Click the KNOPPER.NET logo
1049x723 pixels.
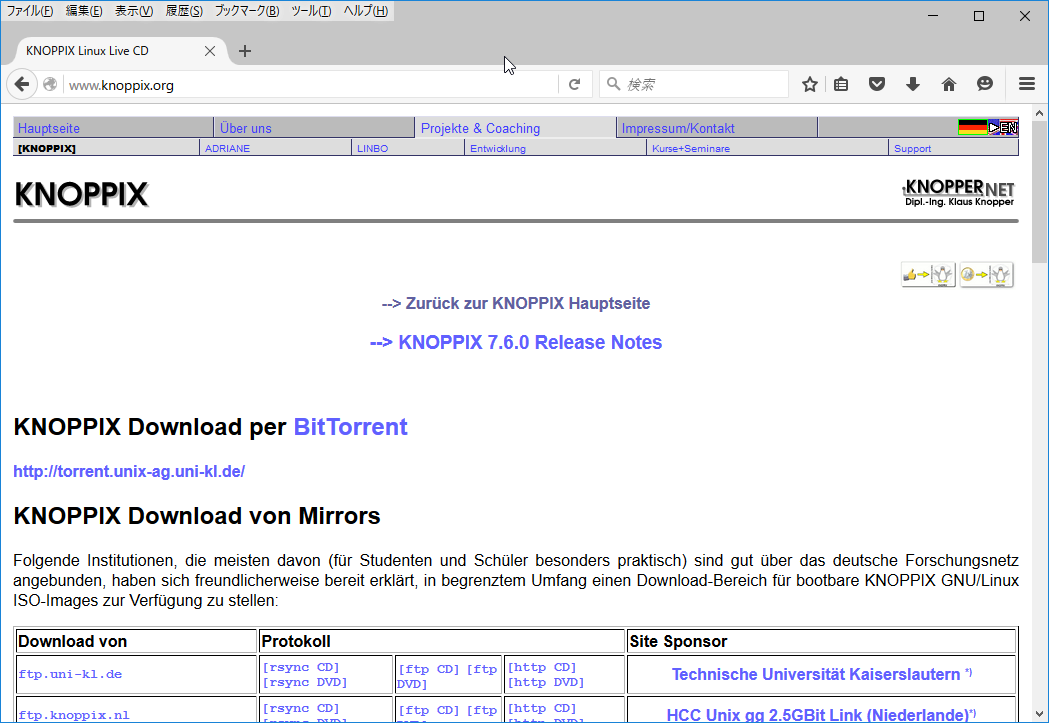(x=959, y=193)
